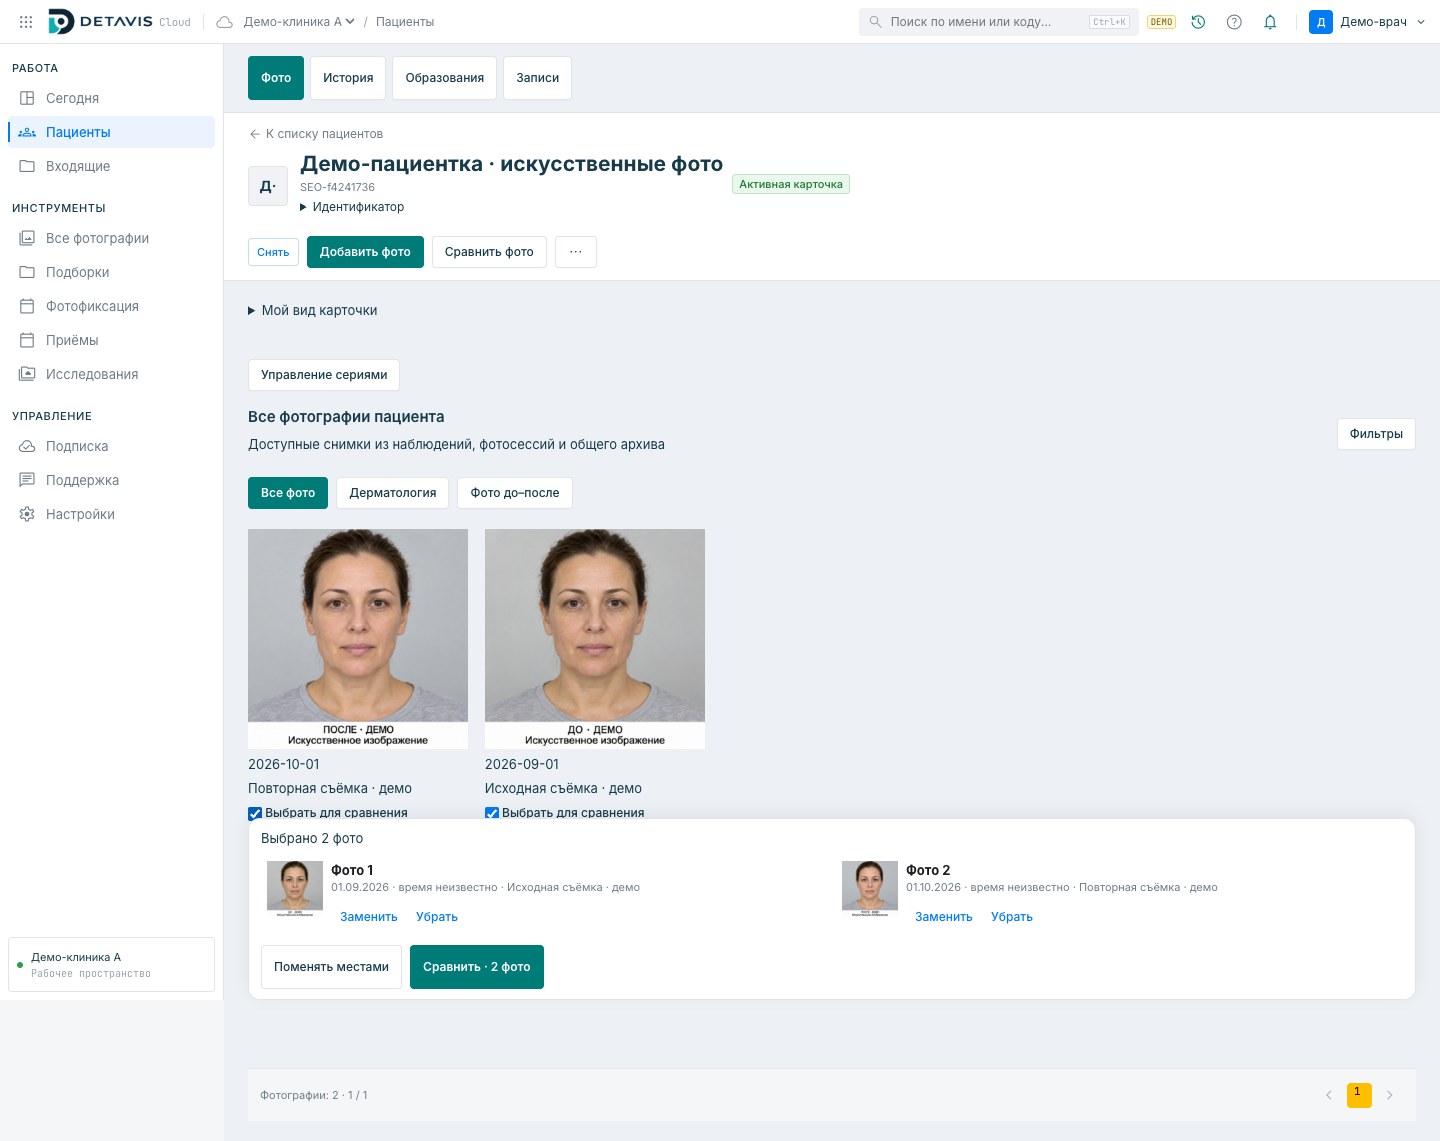Open the apps grid menu icon
Image resolution: width=1440 pixels, height=1141 pixels.
click(x=26, y=21)
